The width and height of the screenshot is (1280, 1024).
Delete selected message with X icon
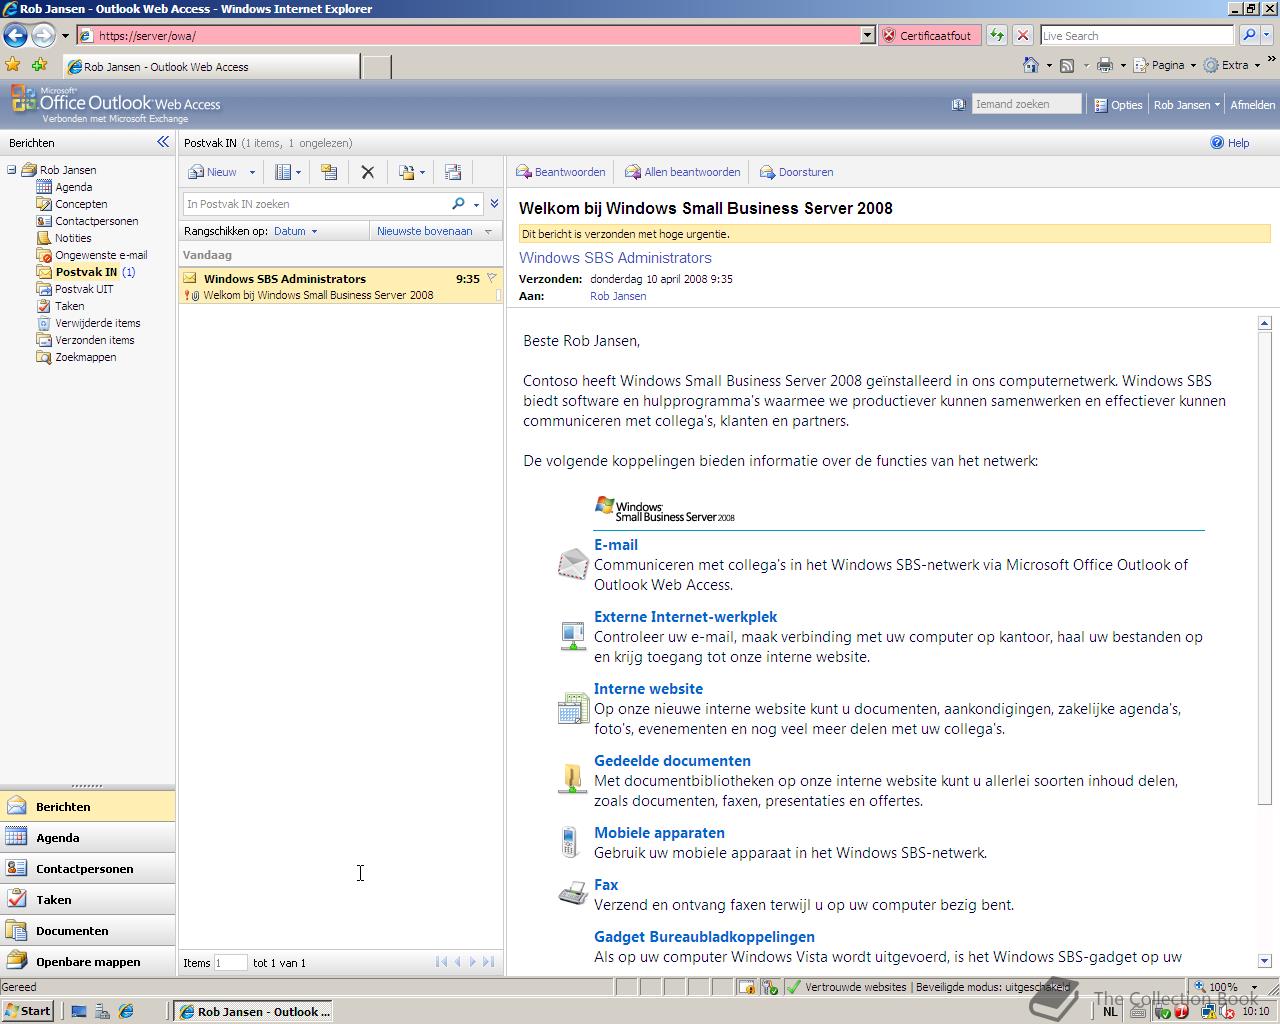[x=368, y=172]
